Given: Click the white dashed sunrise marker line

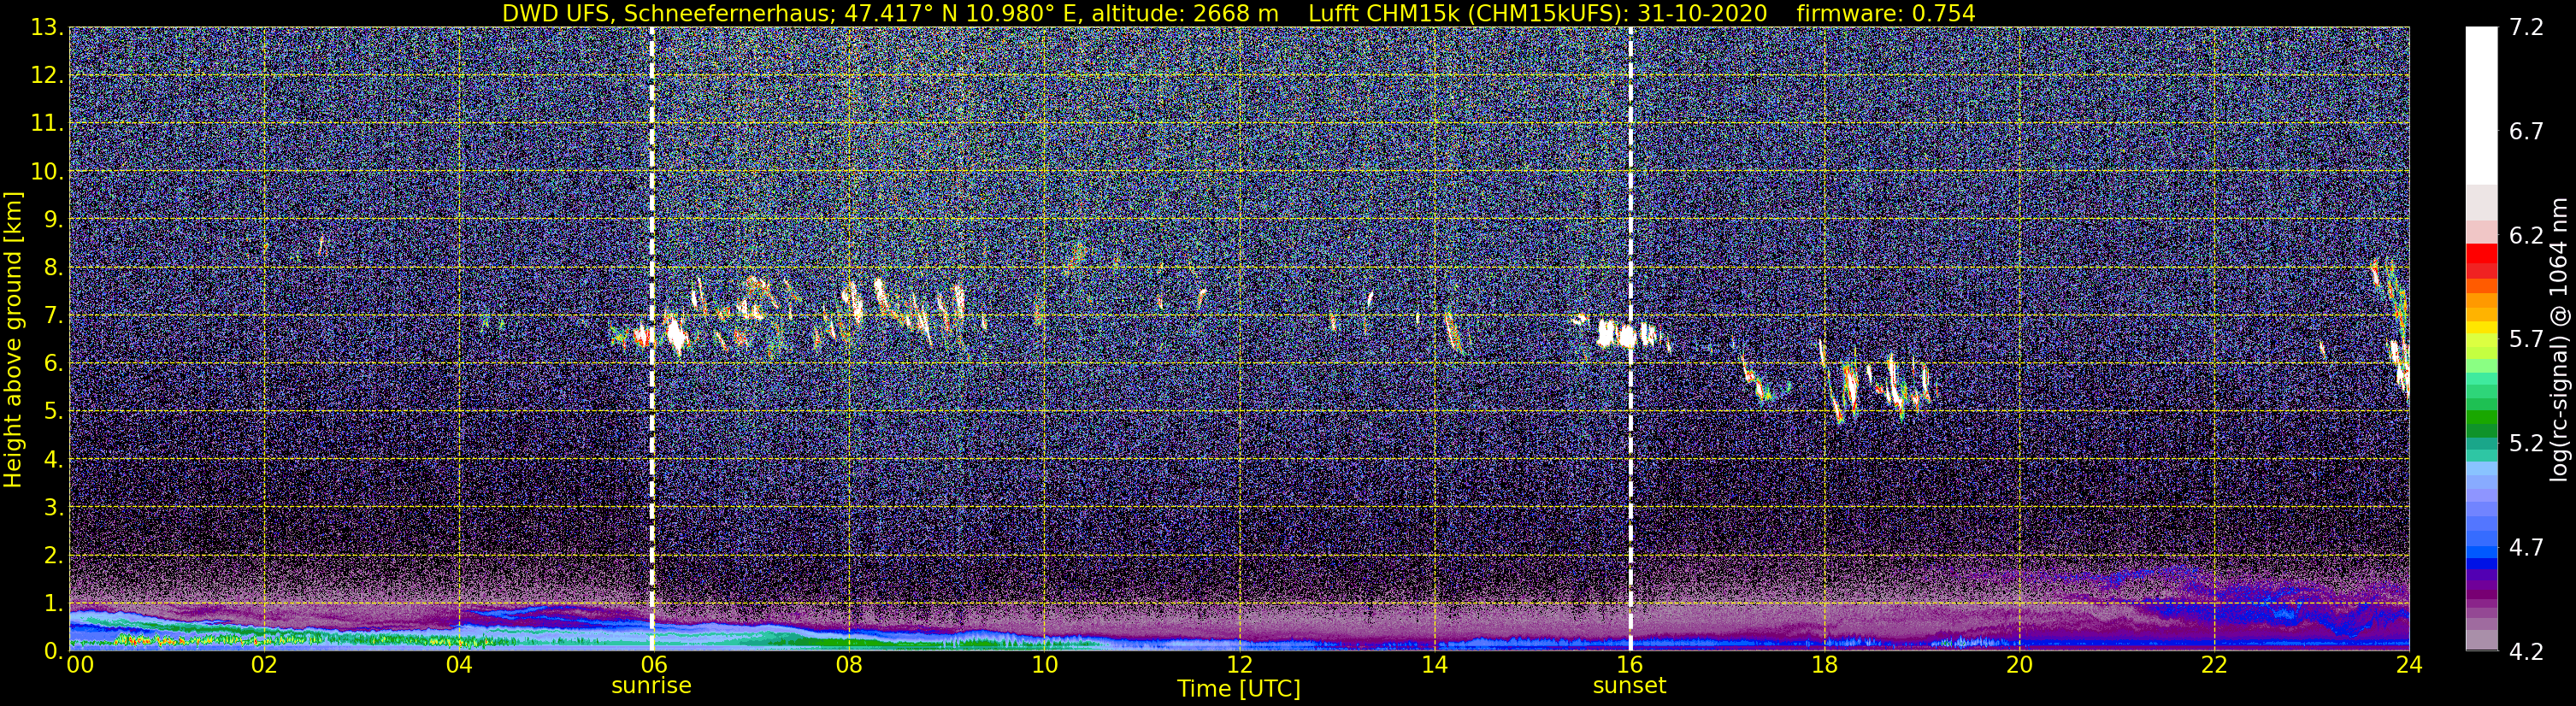Looking at the screenshot, I should 652,339.
